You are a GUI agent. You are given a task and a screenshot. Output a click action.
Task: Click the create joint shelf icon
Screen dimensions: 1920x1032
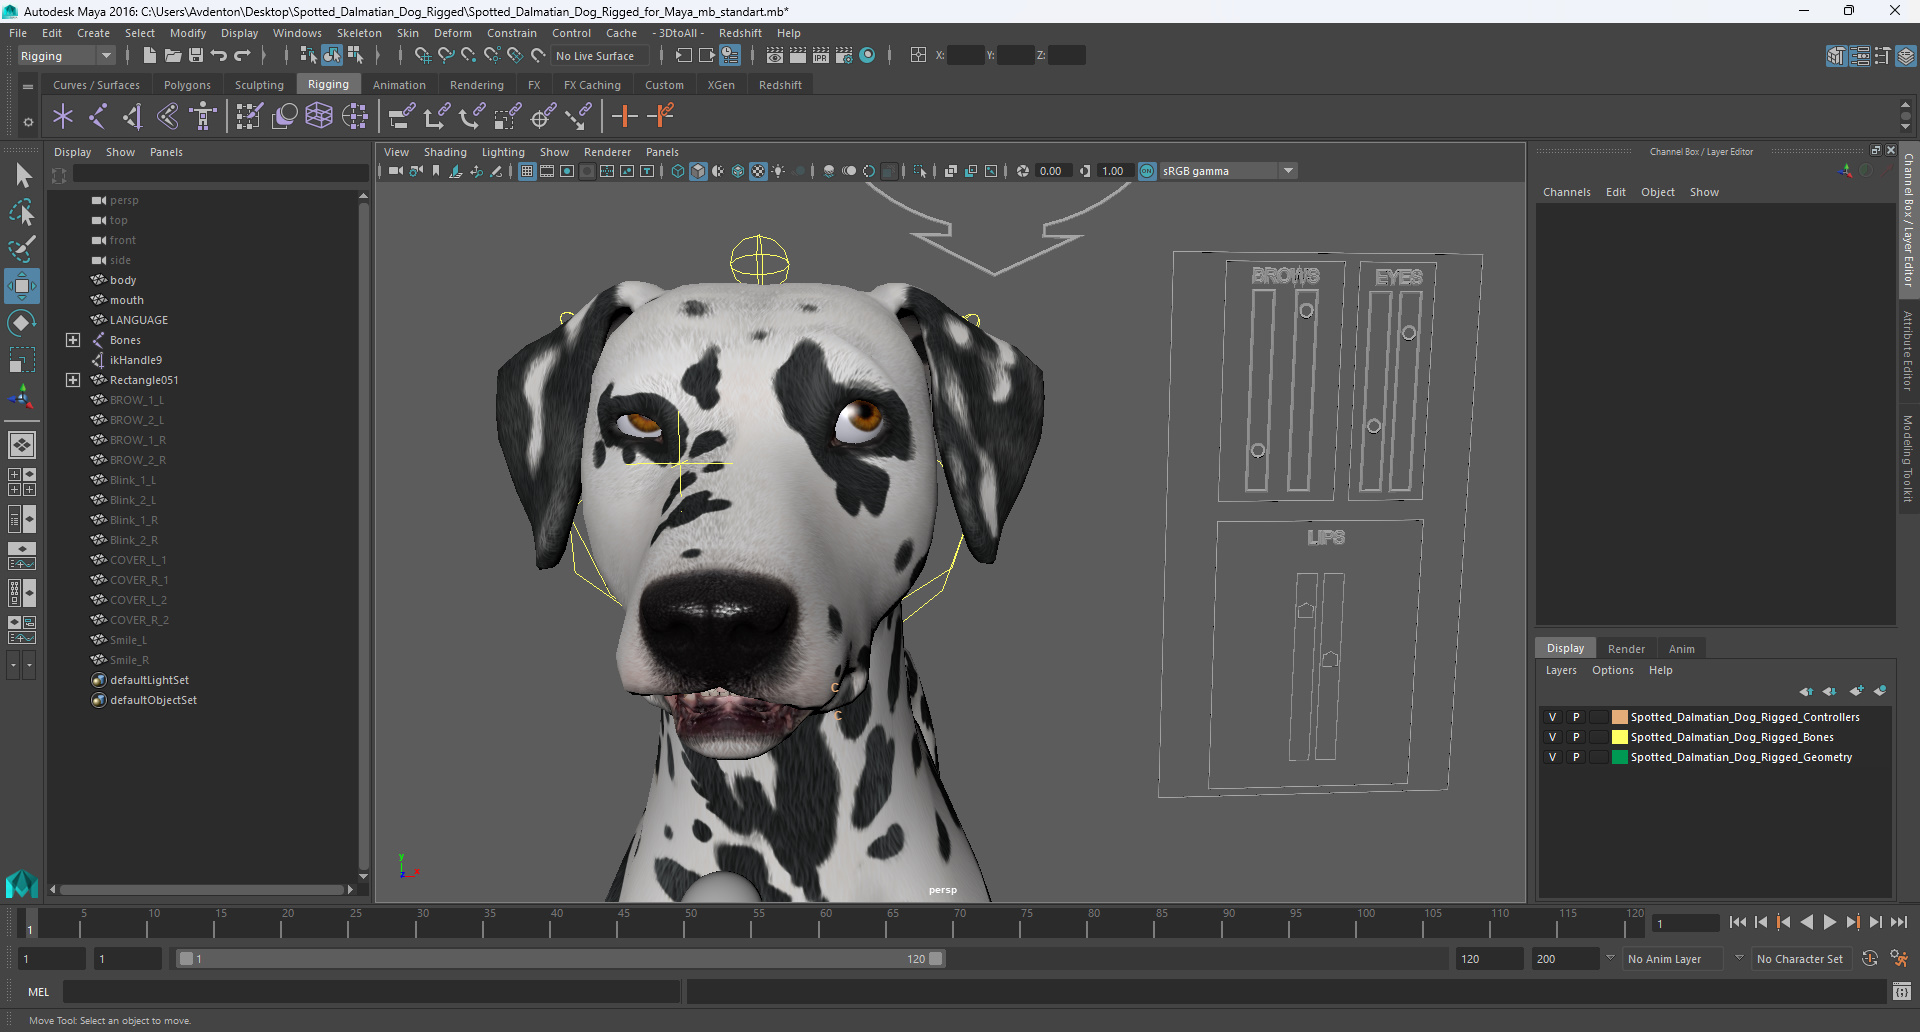pyautogui.click(x=98, y=117)
